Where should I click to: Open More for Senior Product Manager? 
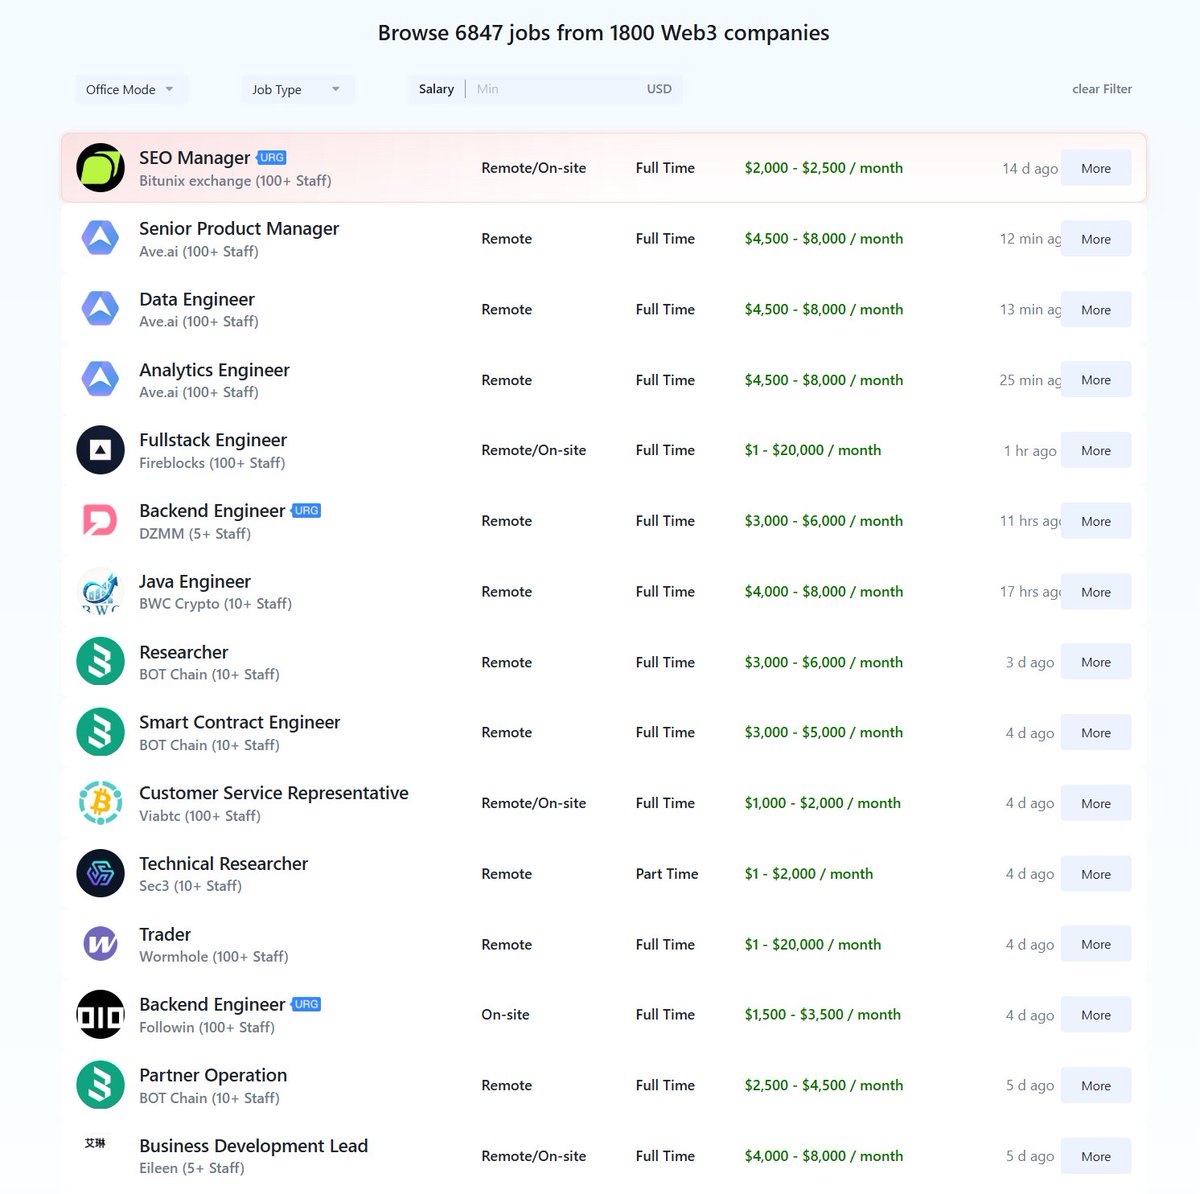click(x=1096, y=239)
